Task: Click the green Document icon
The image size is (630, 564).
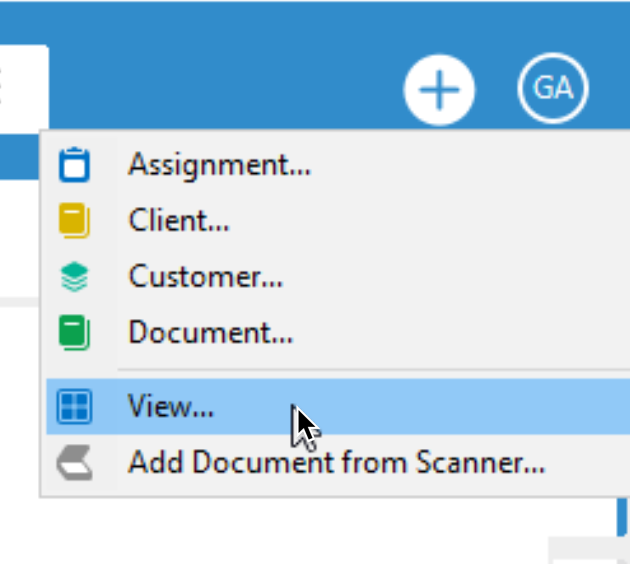Action: pyautogui.click(x=74, y=333)
